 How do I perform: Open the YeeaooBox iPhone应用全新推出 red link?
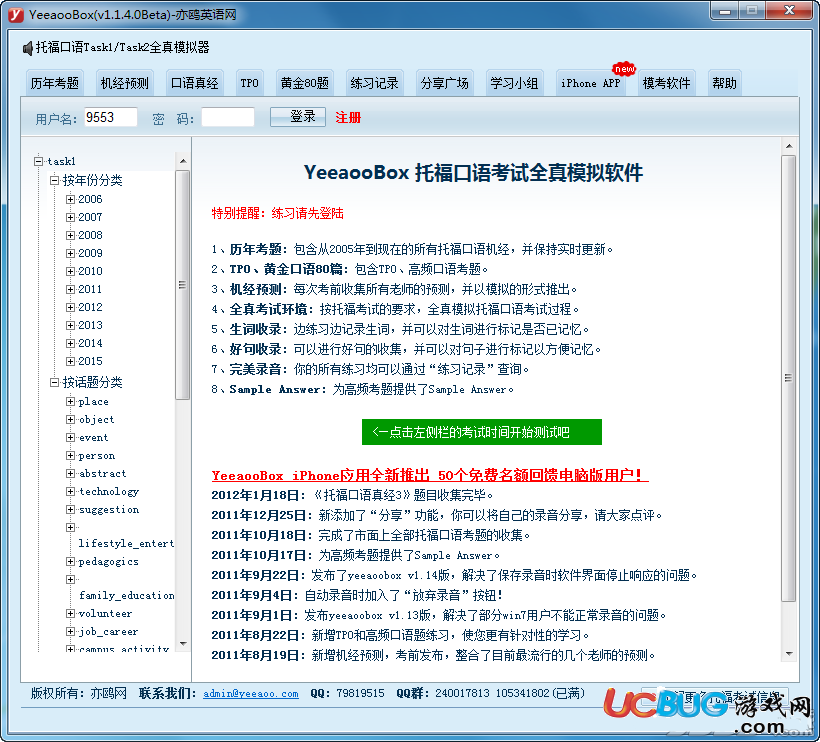[x=430, y=475]
